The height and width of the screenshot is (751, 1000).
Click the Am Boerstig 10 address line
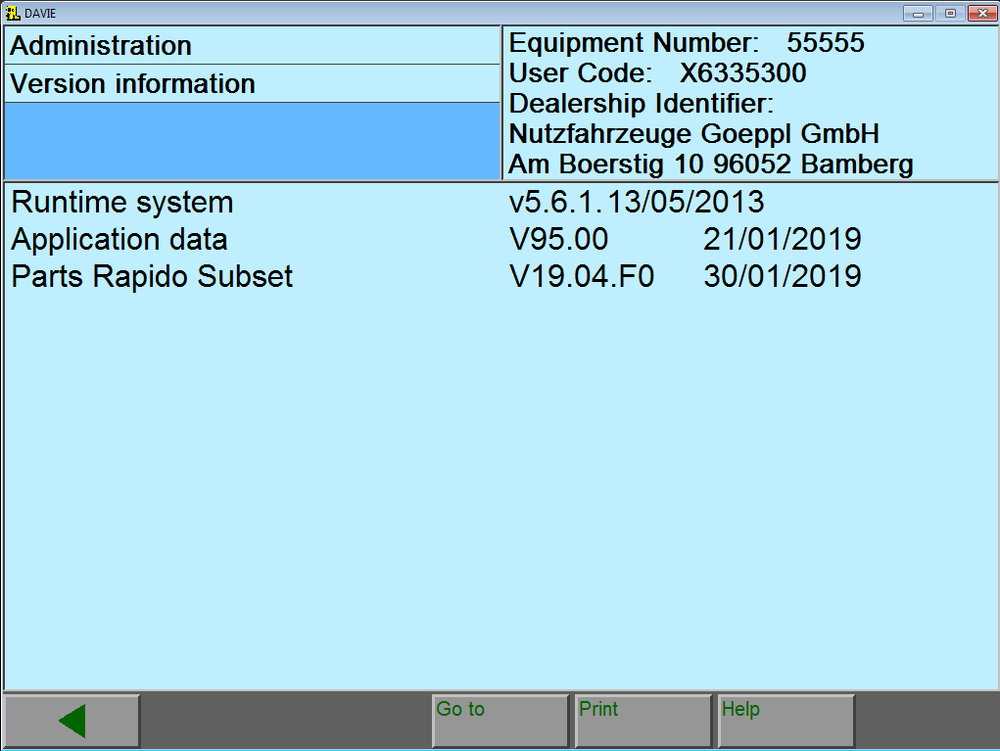pos(710,164)
